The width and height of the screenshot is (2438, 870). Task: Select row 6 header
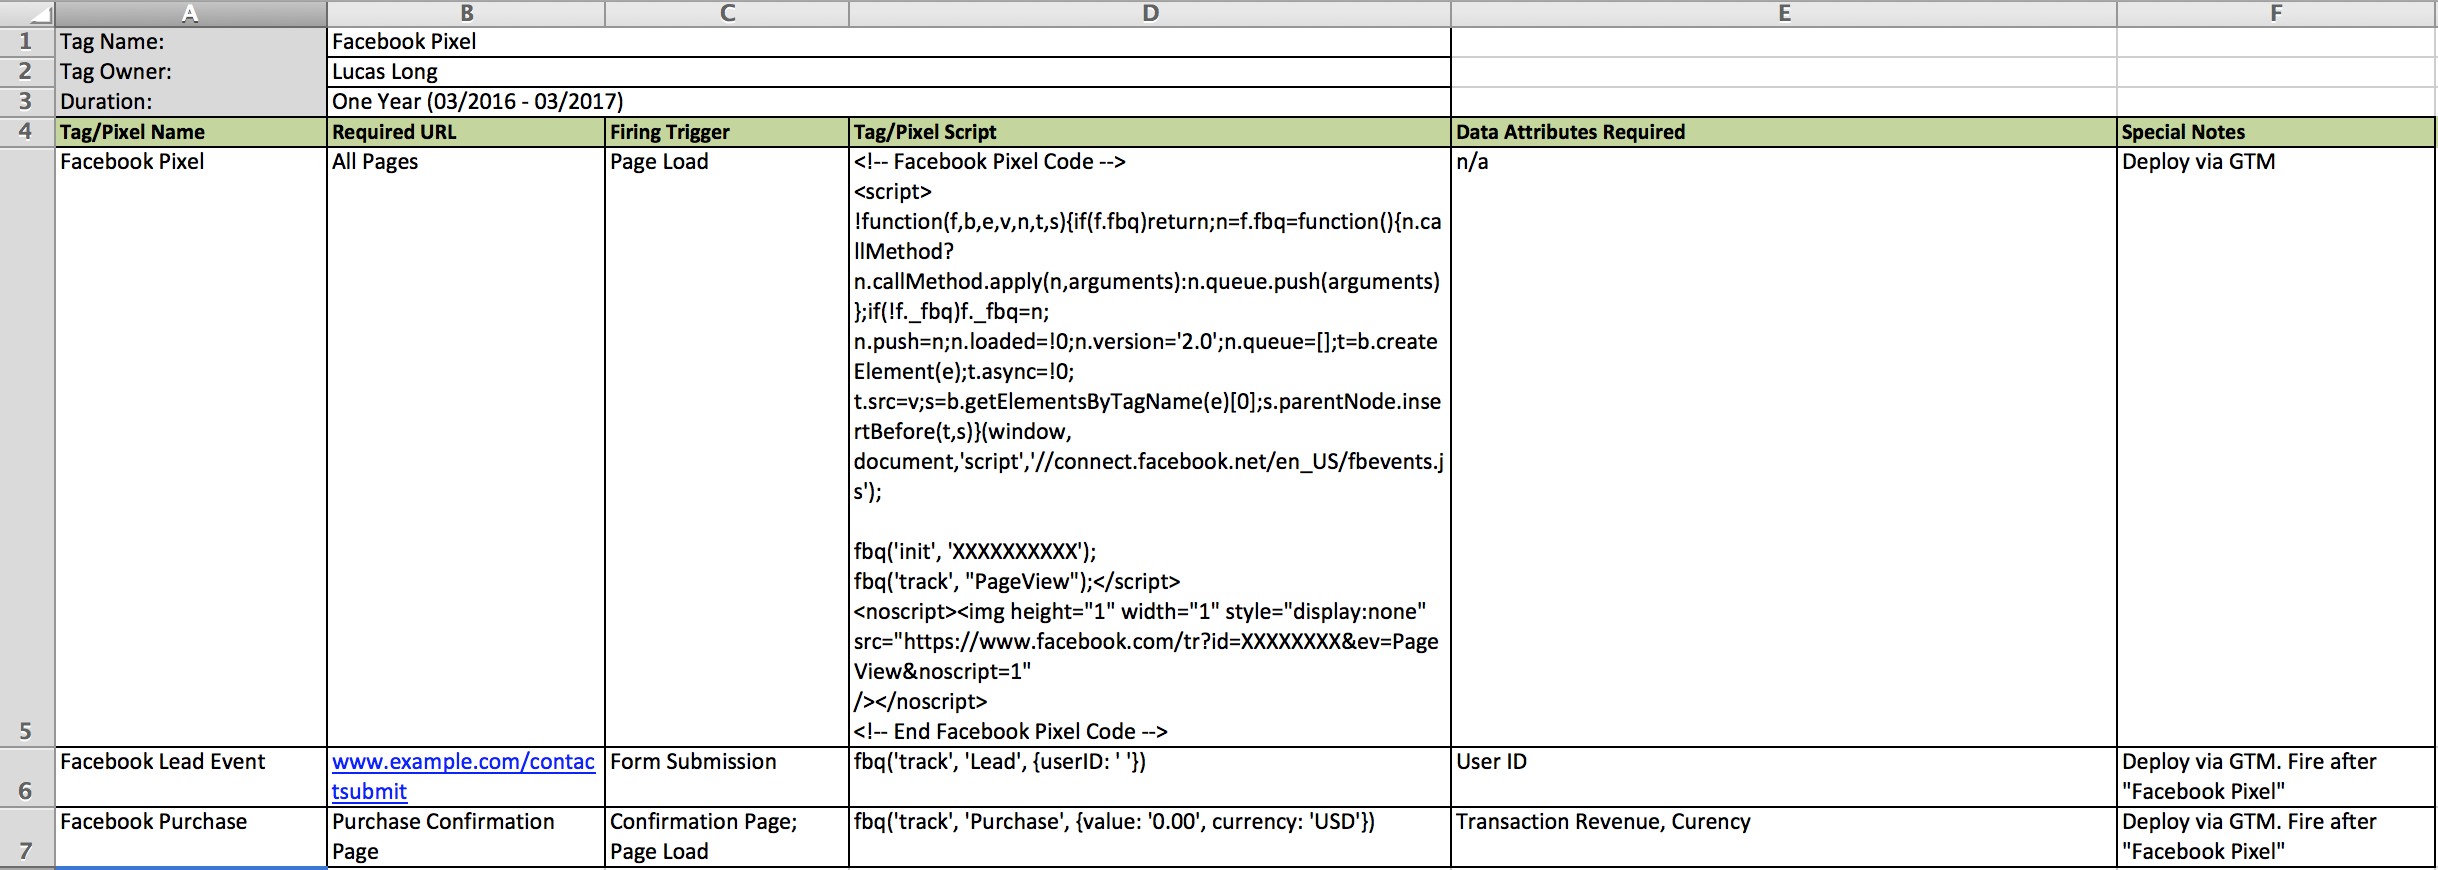27,777
